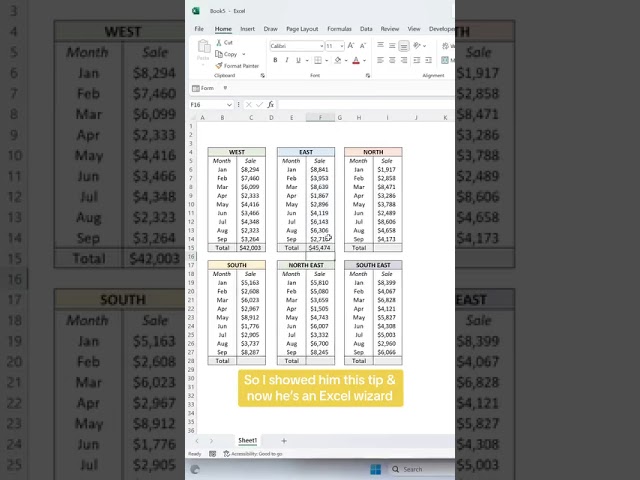The width and height of the screenshot is (640, 480).
Task: Select row 15 header
Action: point(191,248)
